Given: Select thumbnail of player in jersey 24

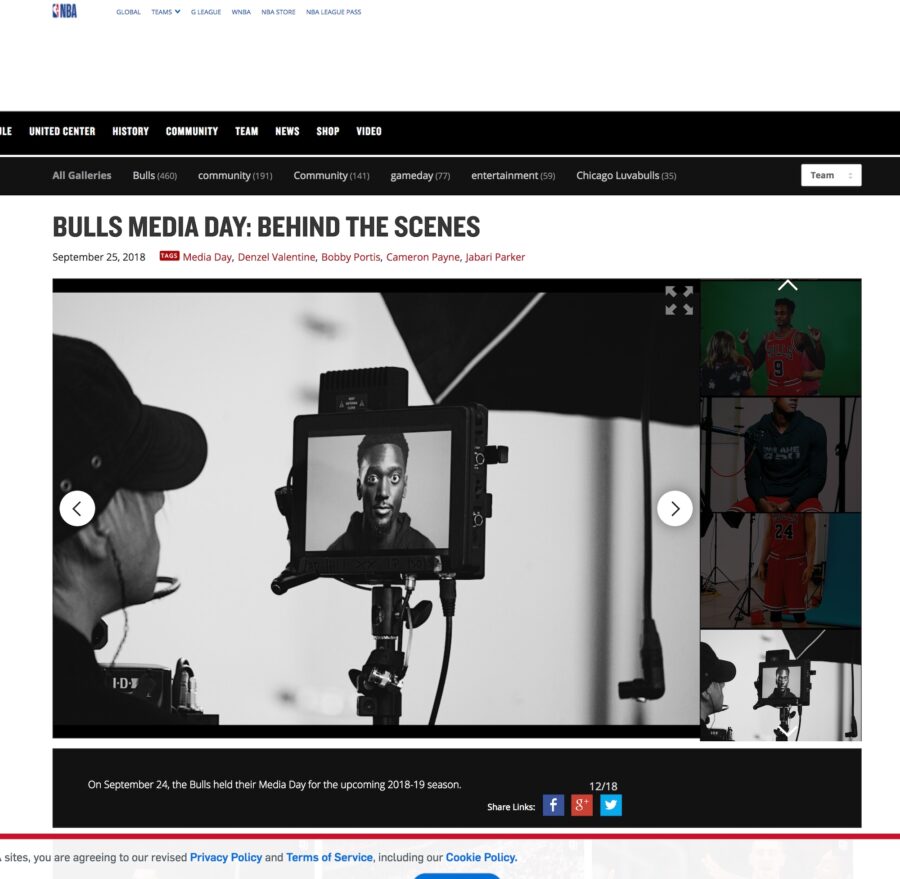Looking at the screenshot, I should (x=780, y=570).
